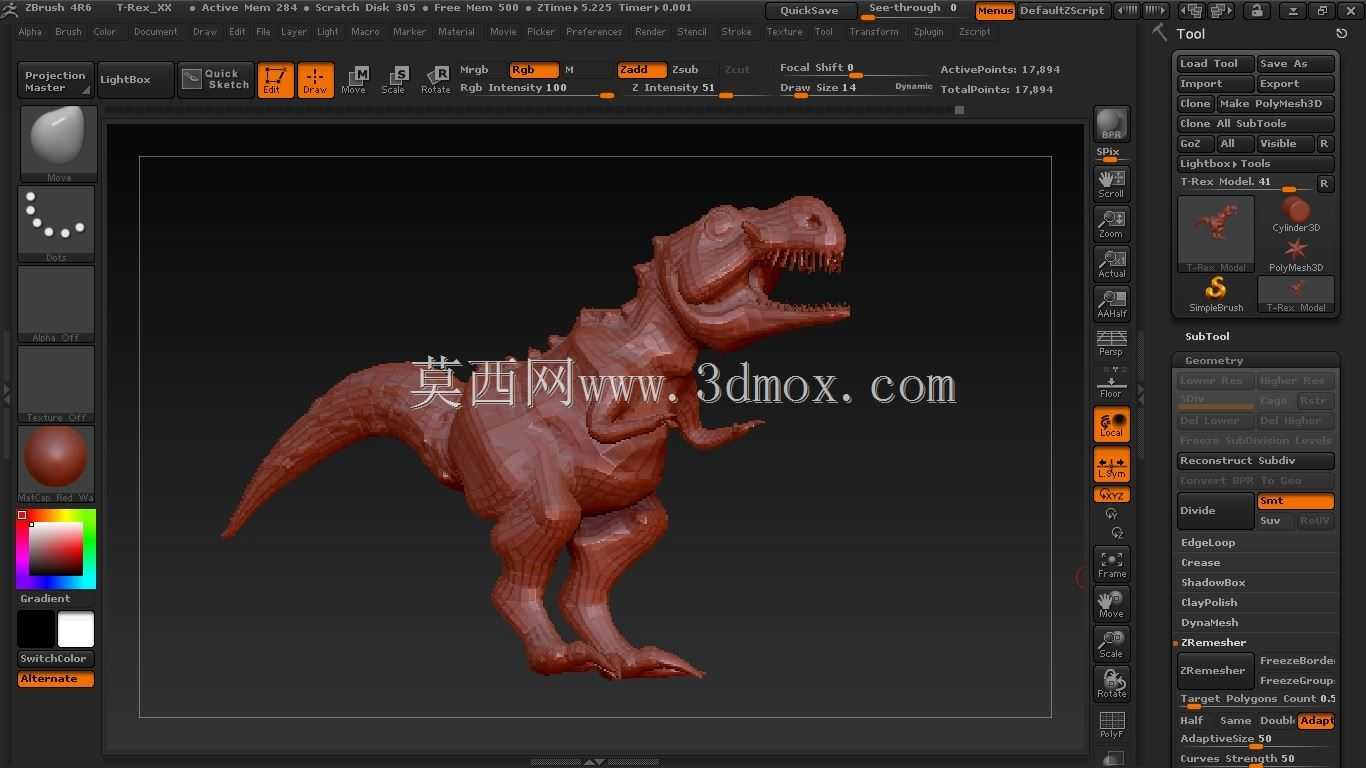The width and height of the screenshot is (1366, 768).
Task: Select the Cylinder3D tool thumbnail
Action: coord(1296,214)
